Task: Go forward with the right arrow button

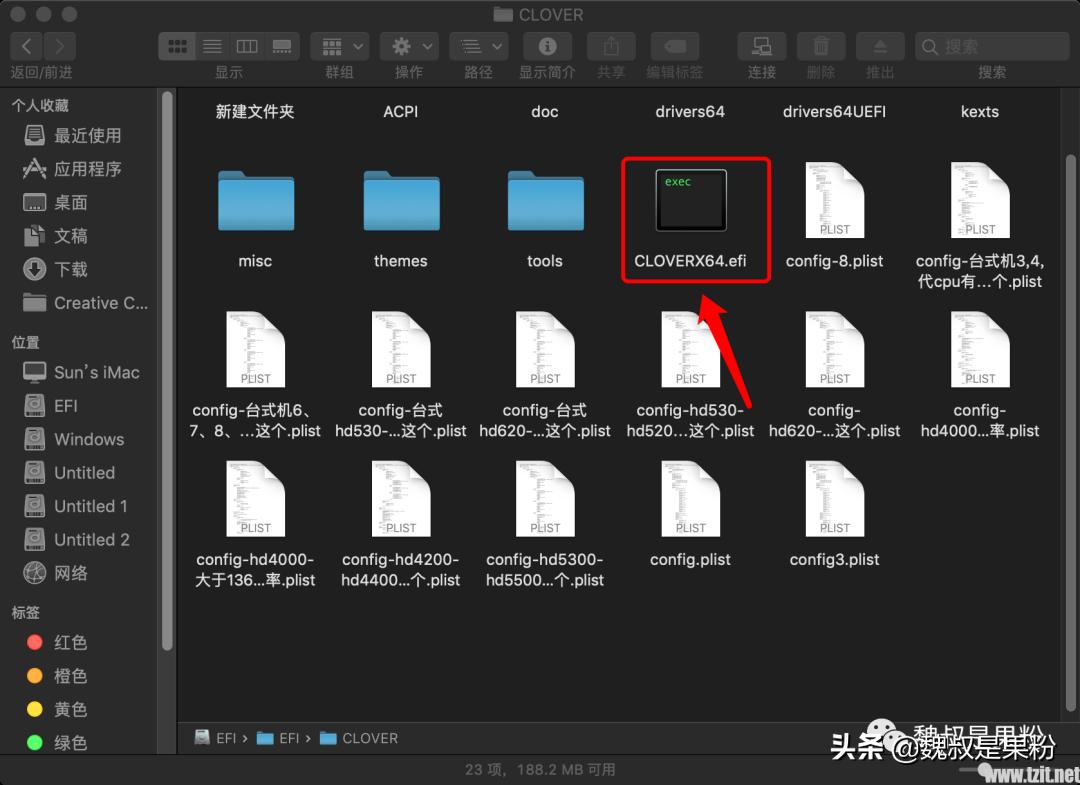Action: pos(59,46)
